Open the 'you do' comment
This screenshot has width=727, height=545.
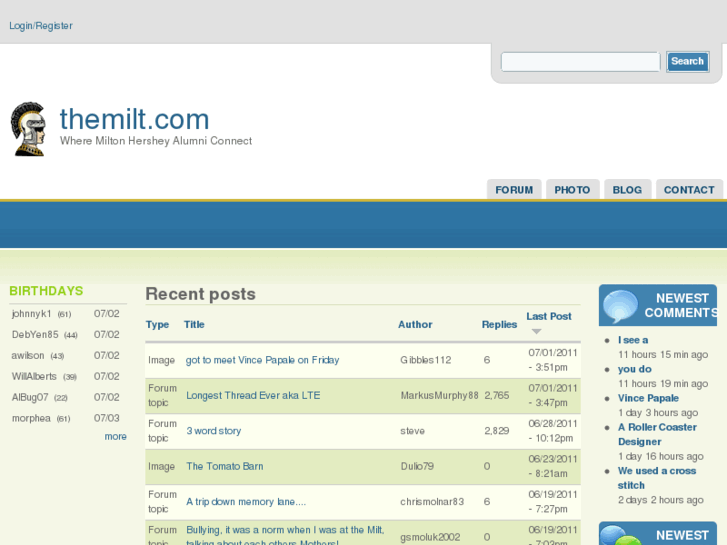pyautogui.click(x=635, y=369)
